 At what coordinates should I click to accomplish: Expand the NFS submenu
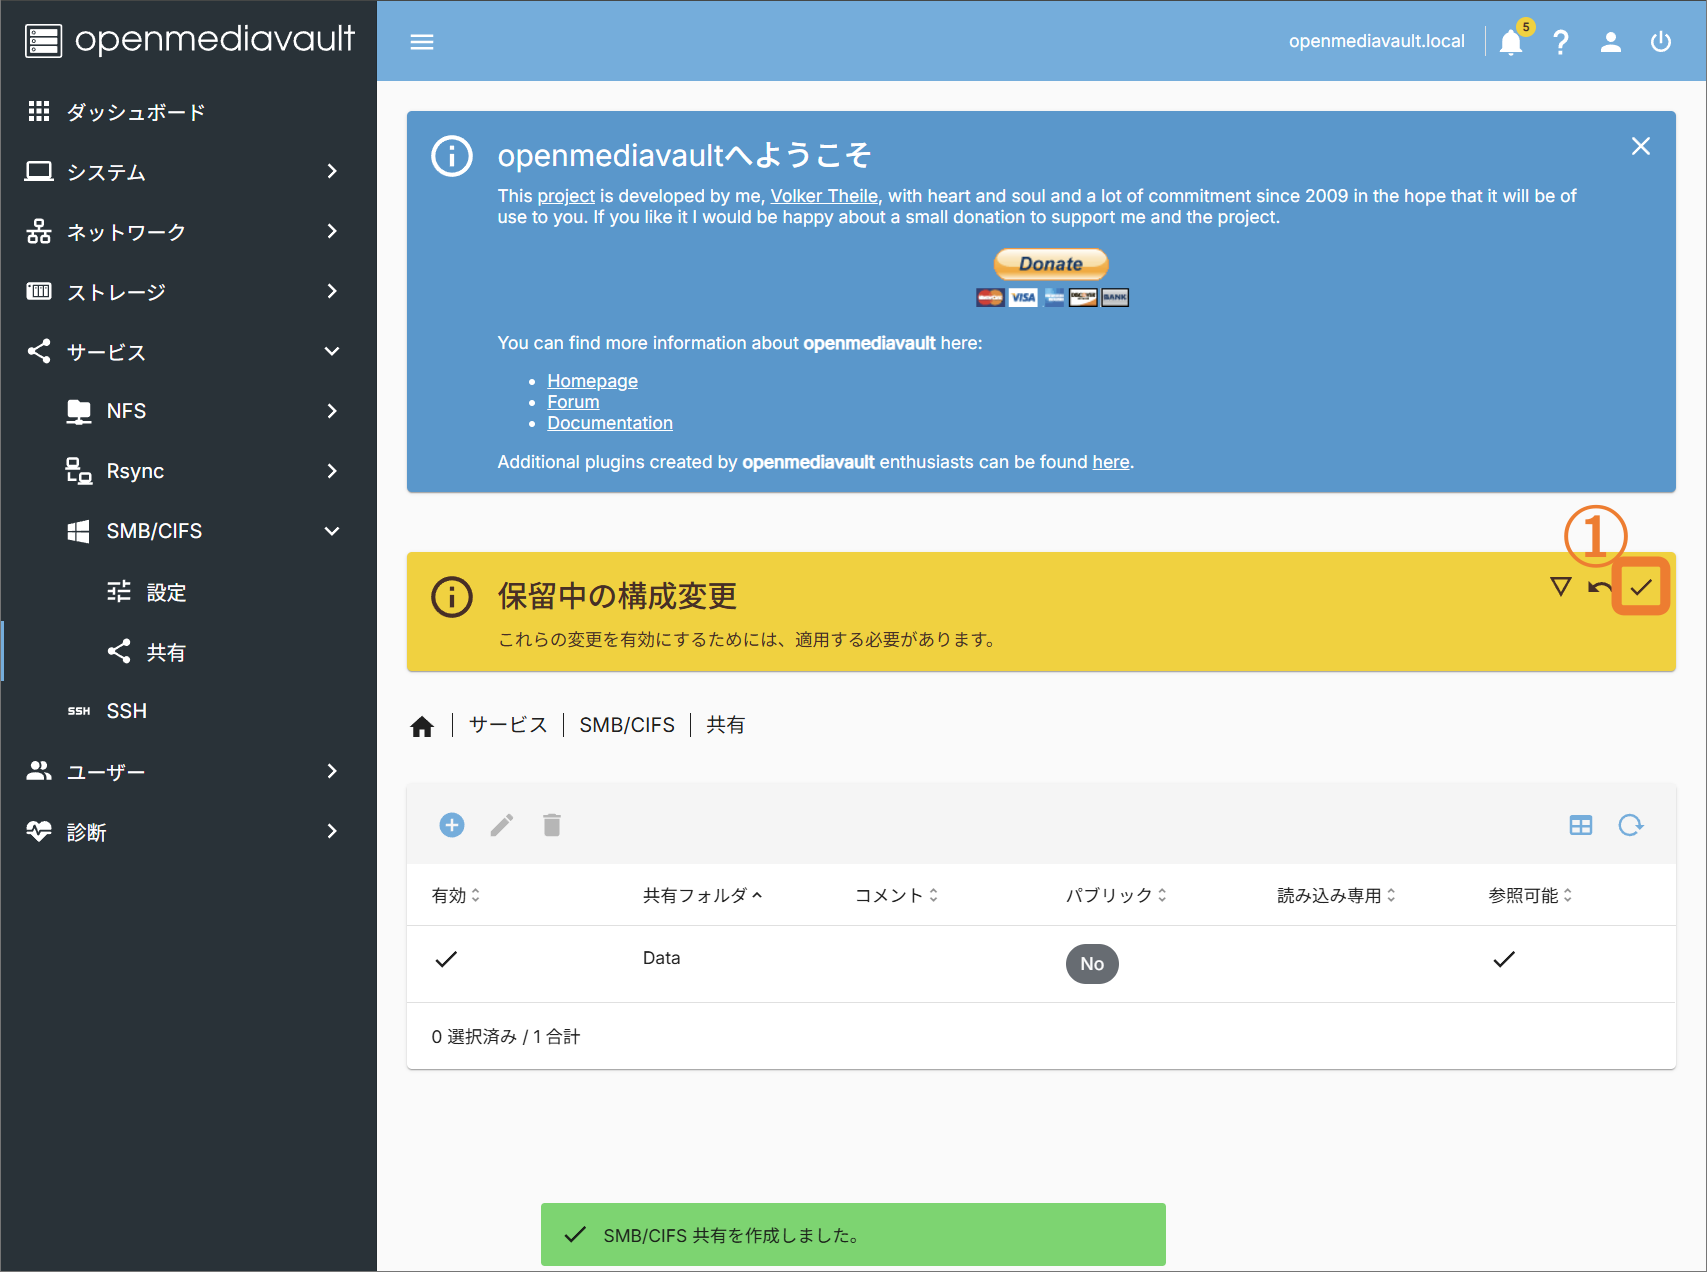188,411
